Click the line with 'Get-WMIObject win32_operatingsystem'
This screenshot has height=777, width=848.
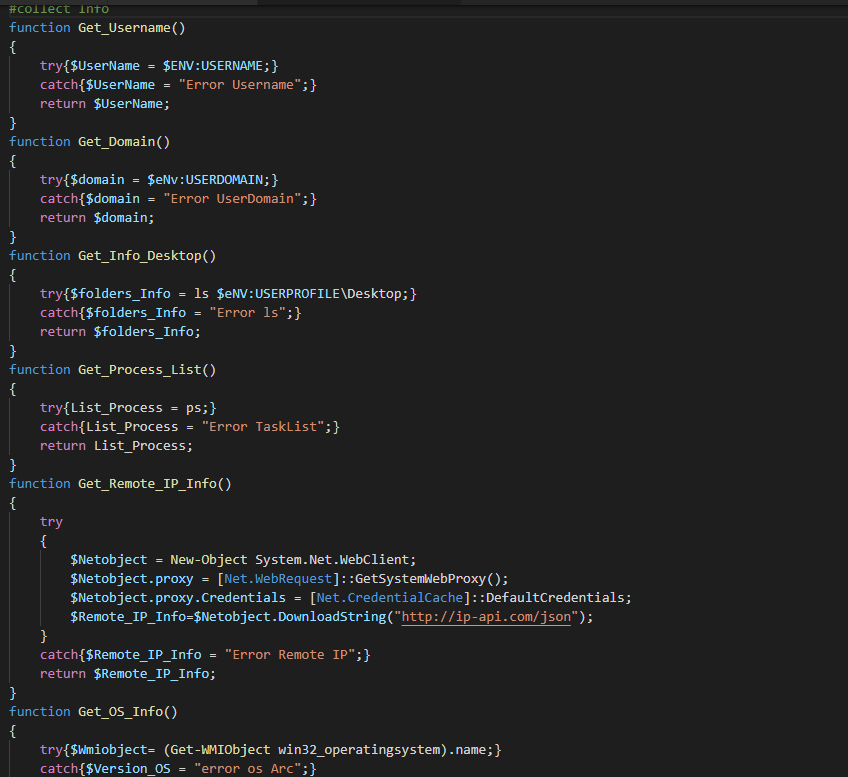pos(270,750)
